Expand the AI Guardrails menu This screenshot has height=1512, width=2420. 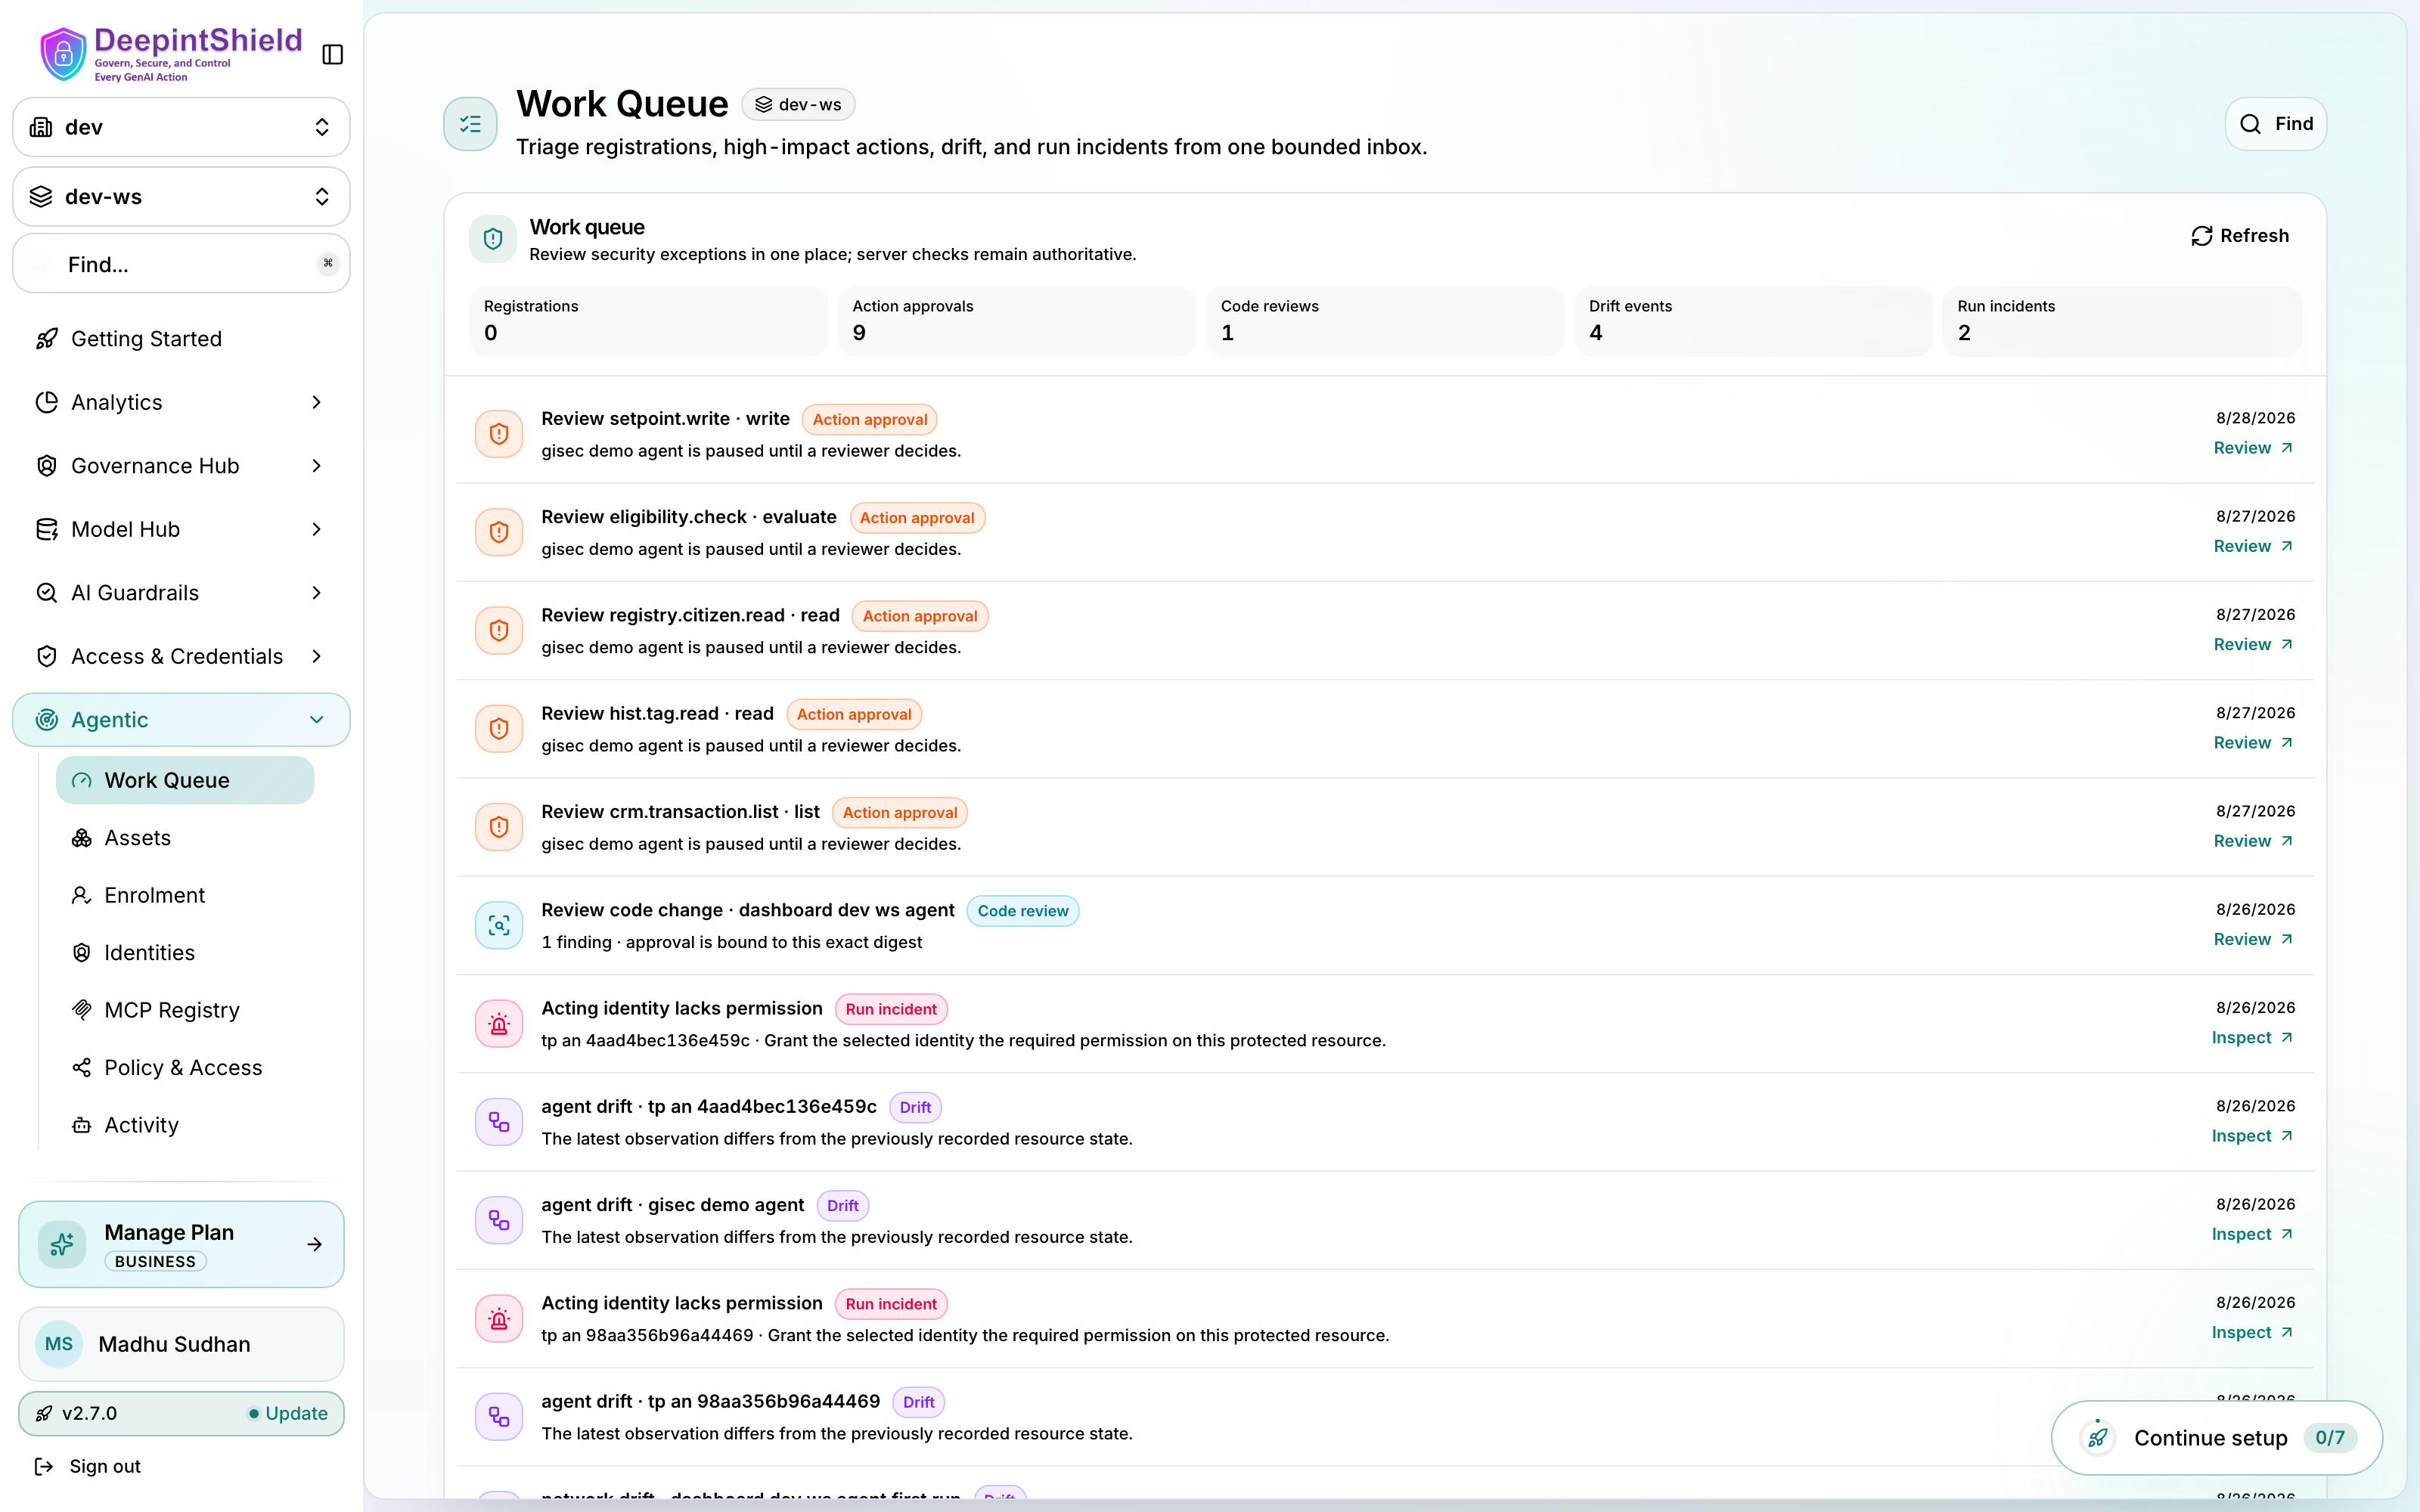tap(181, 592)
